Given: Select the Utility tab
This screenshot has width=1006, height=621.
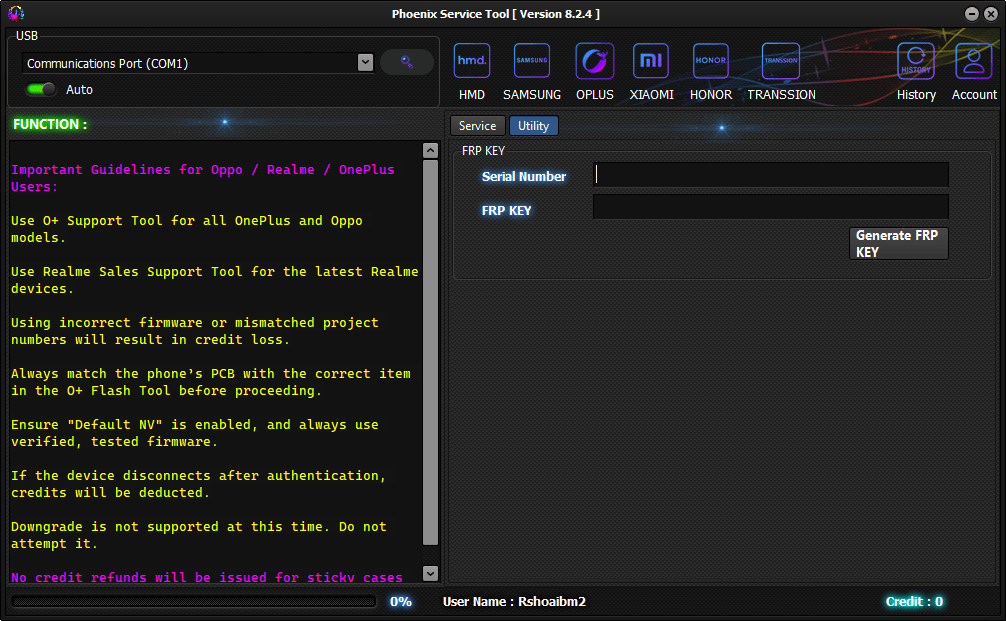Looking at the screenshot, I should [533, 125].
